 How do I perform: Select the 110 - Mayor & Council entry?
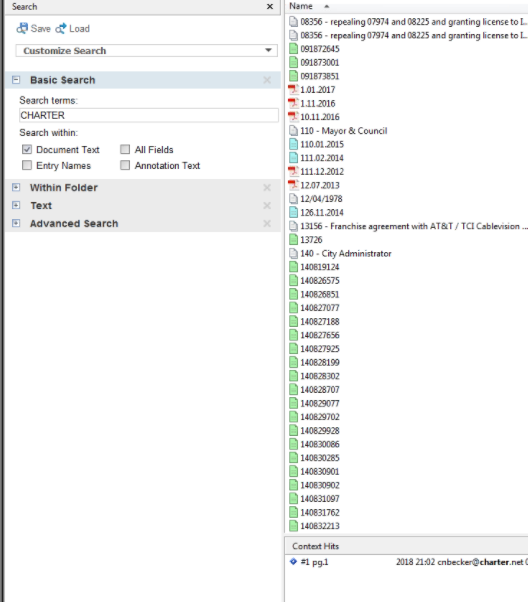344,131
